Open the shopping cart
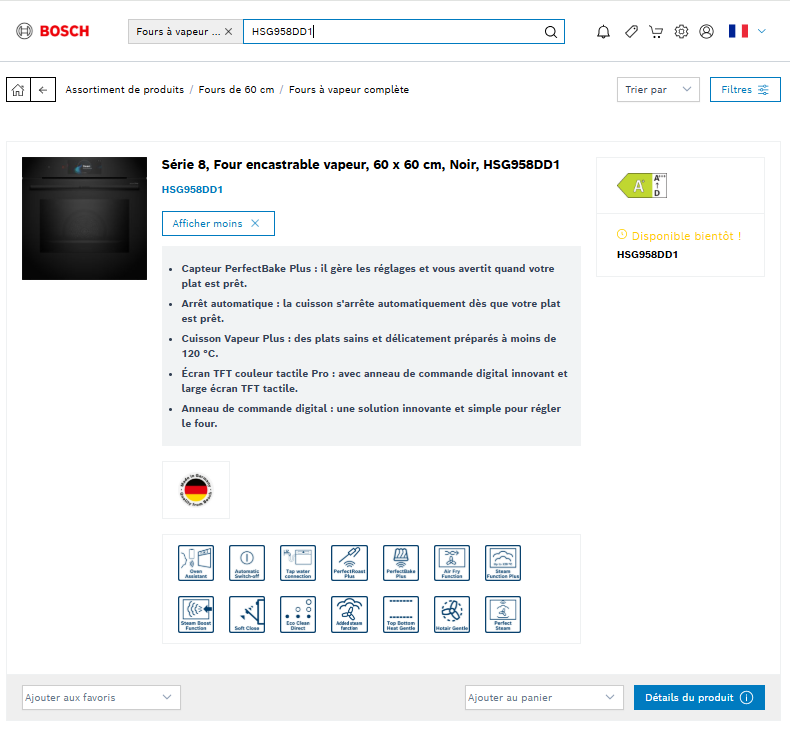 click(655, 32)
